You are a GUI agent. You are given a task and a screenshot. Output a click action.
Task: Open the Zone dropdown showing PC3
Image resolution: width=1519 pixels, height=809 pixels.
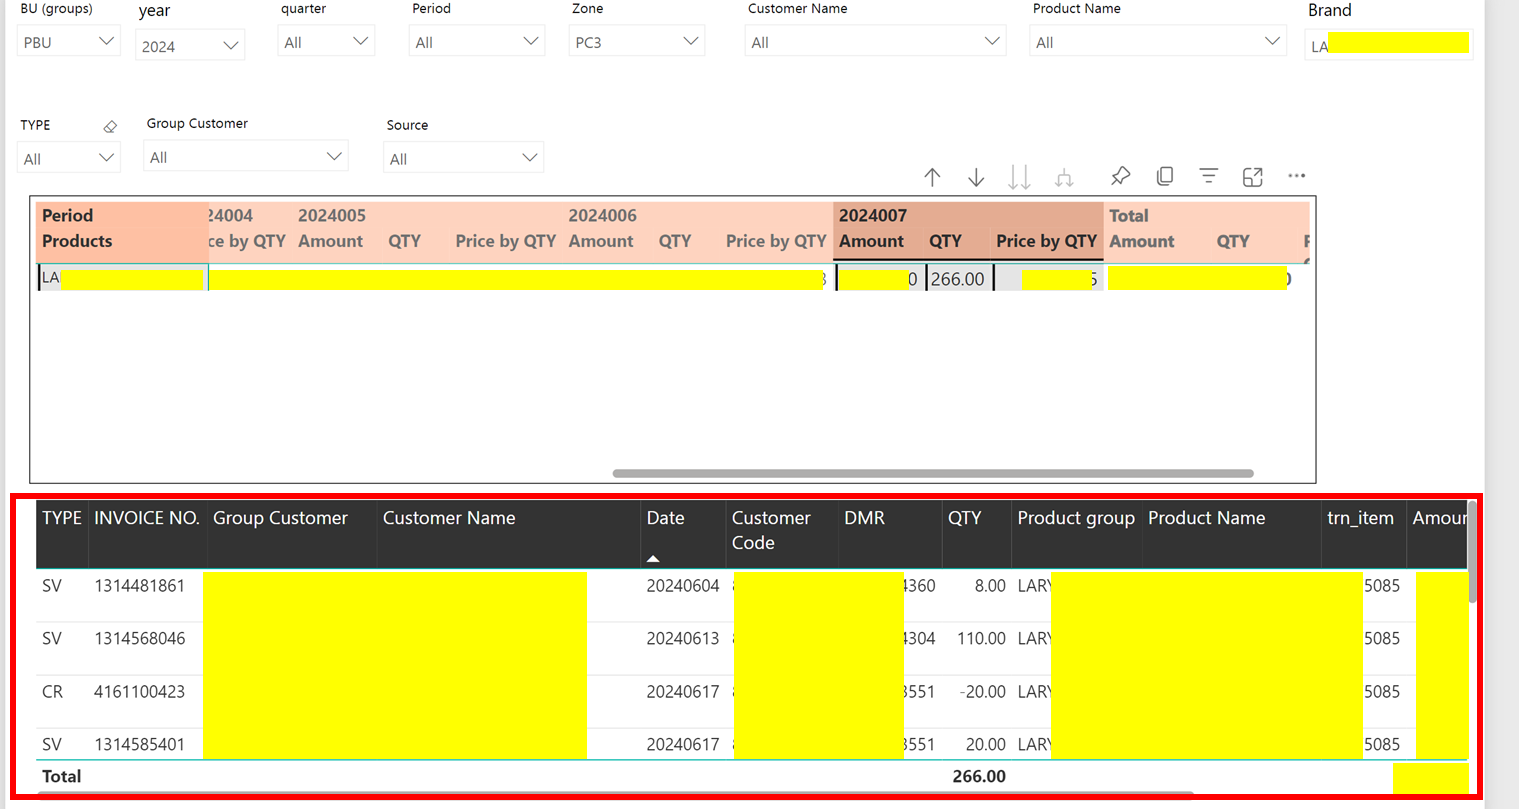[636, 42]
